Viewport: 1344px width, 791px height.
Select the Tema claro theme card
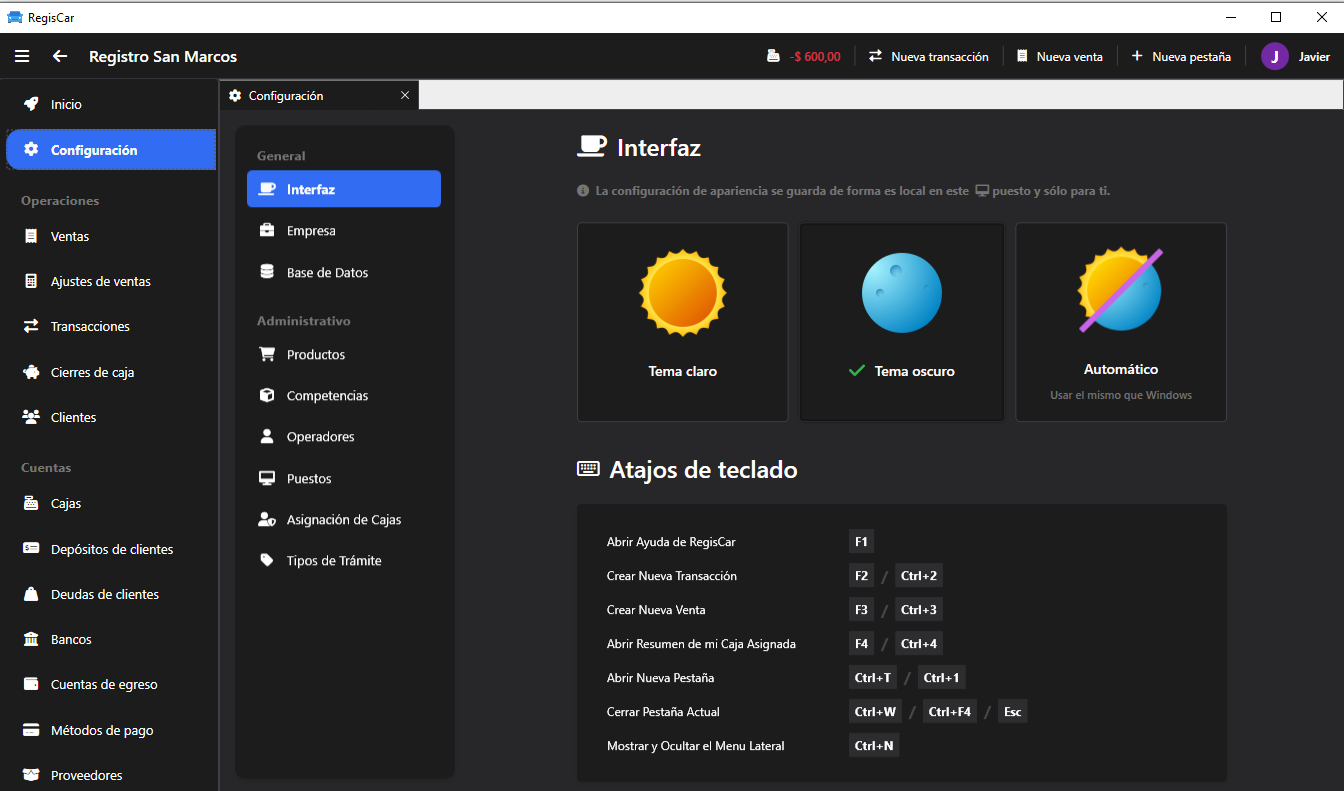683,322
